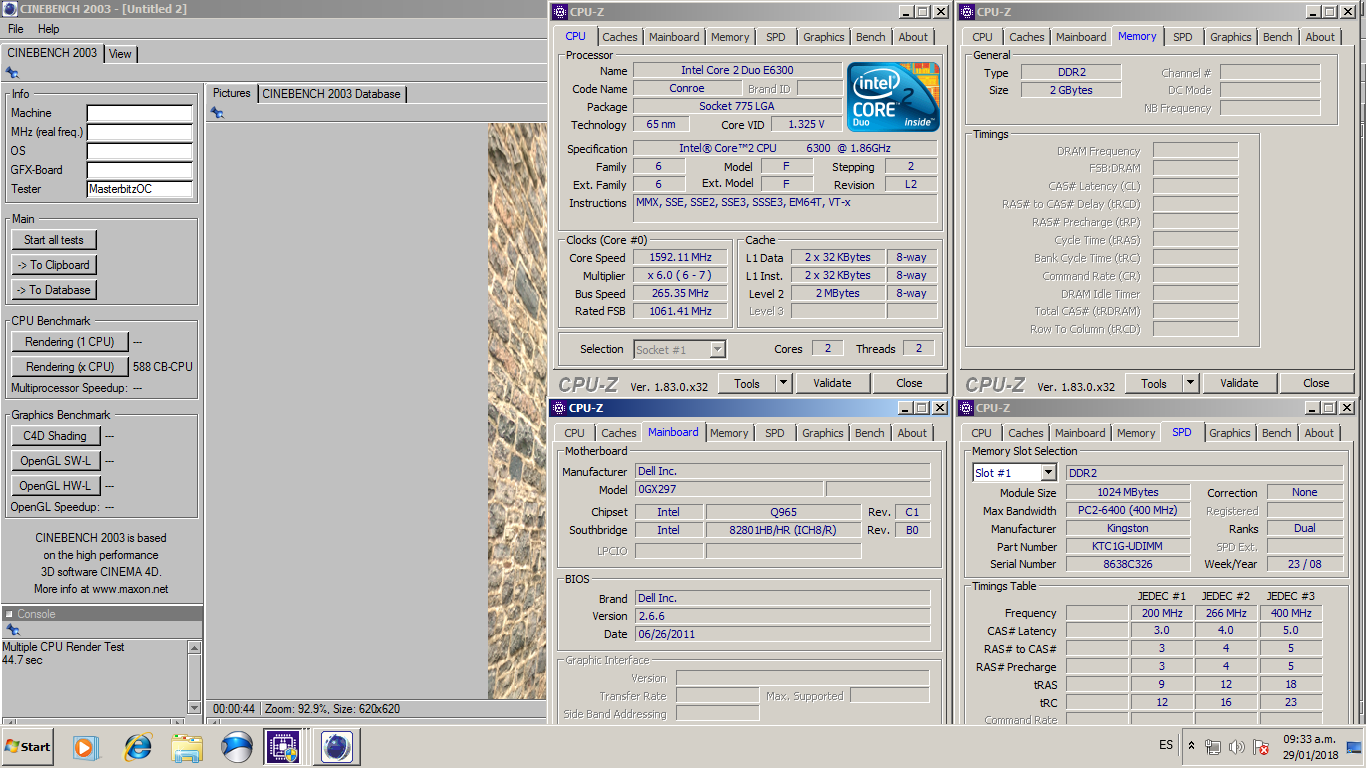Click the Intel Core 2 Duo E6300 name
Image resolution: width=1366 pixels, height=768 pixels.
[738, 71]
